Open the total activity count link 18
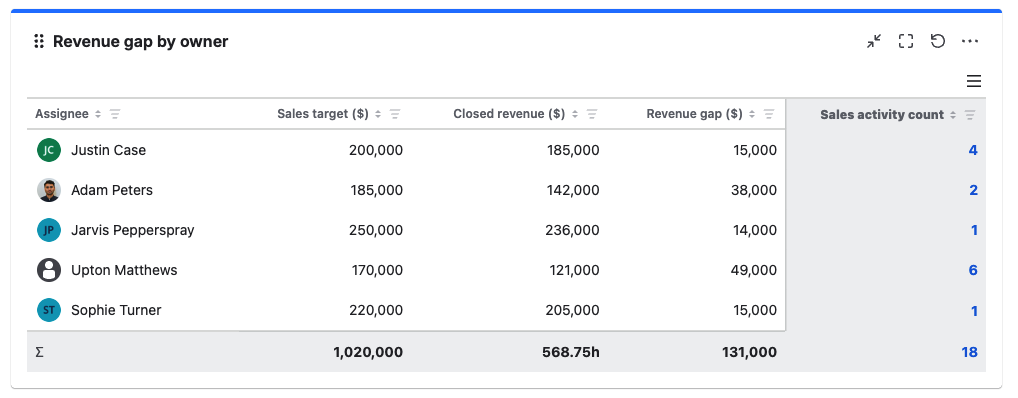Viewport: 1018px width, 398px height. tap(969, 352)
